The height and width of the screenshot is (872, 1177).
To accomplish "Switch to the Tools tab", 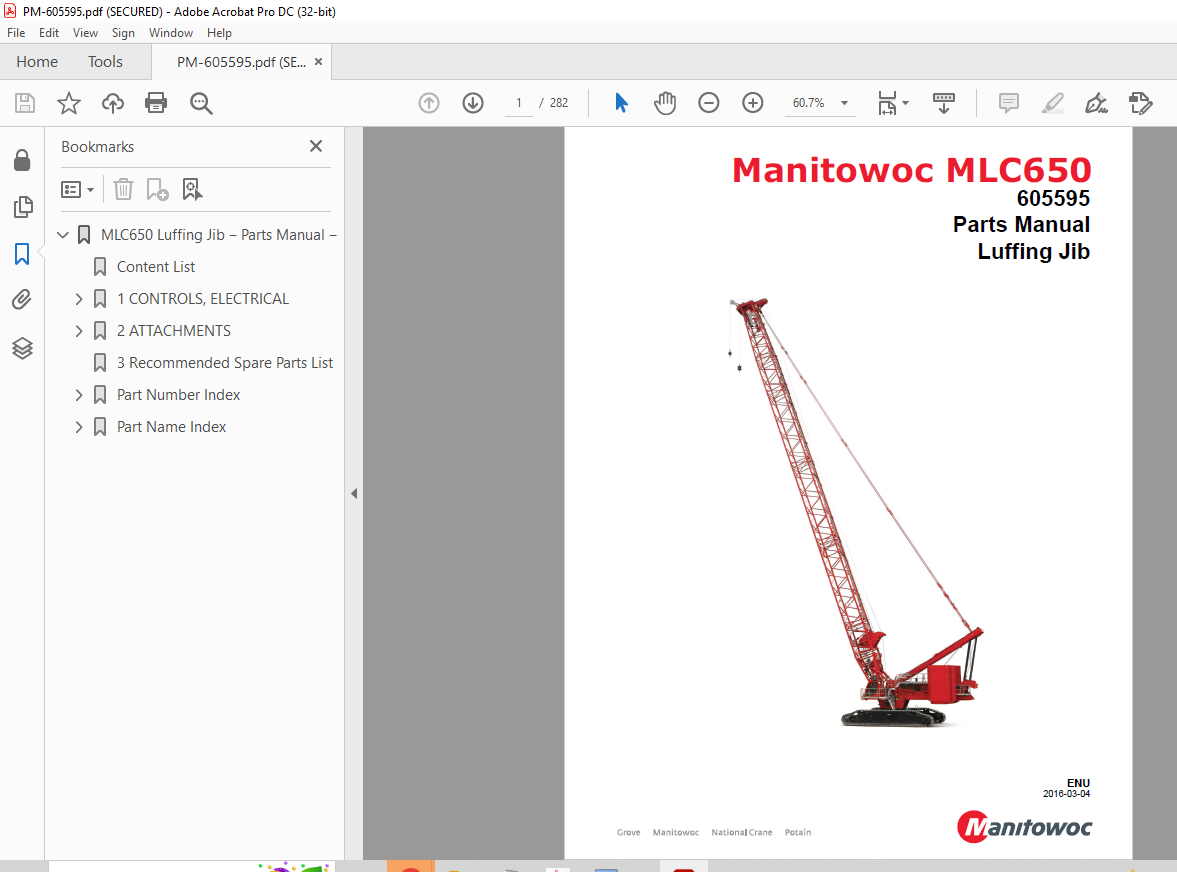I will 105,62.
